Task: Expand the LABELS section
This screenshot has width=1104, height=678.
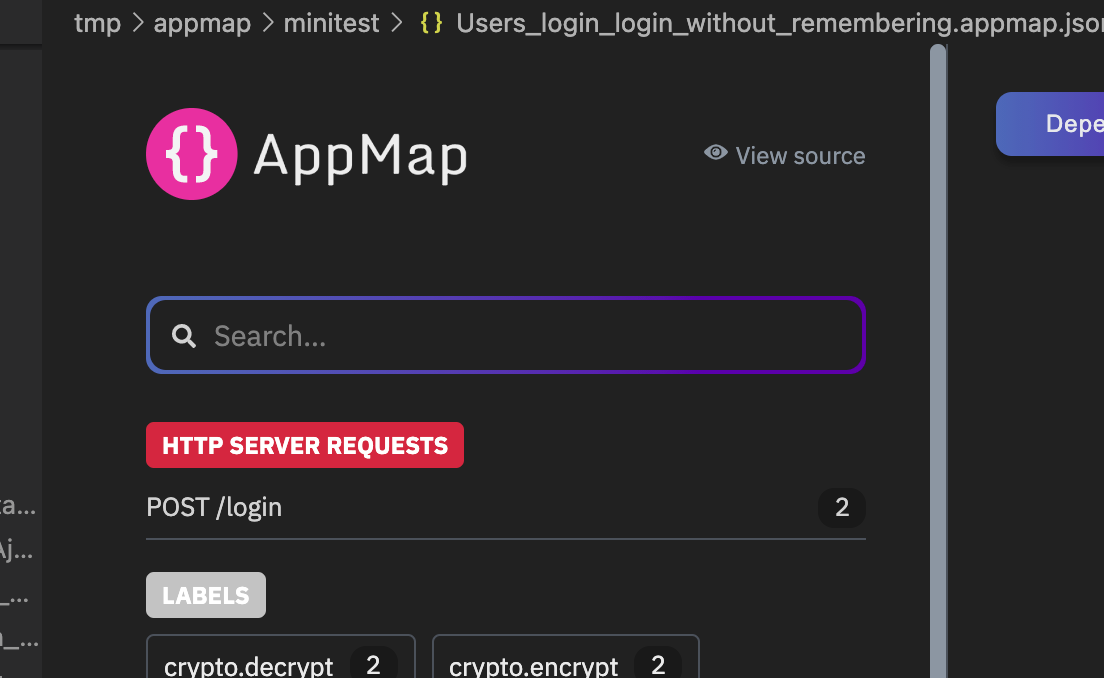Action: click(x=205, y=595)
